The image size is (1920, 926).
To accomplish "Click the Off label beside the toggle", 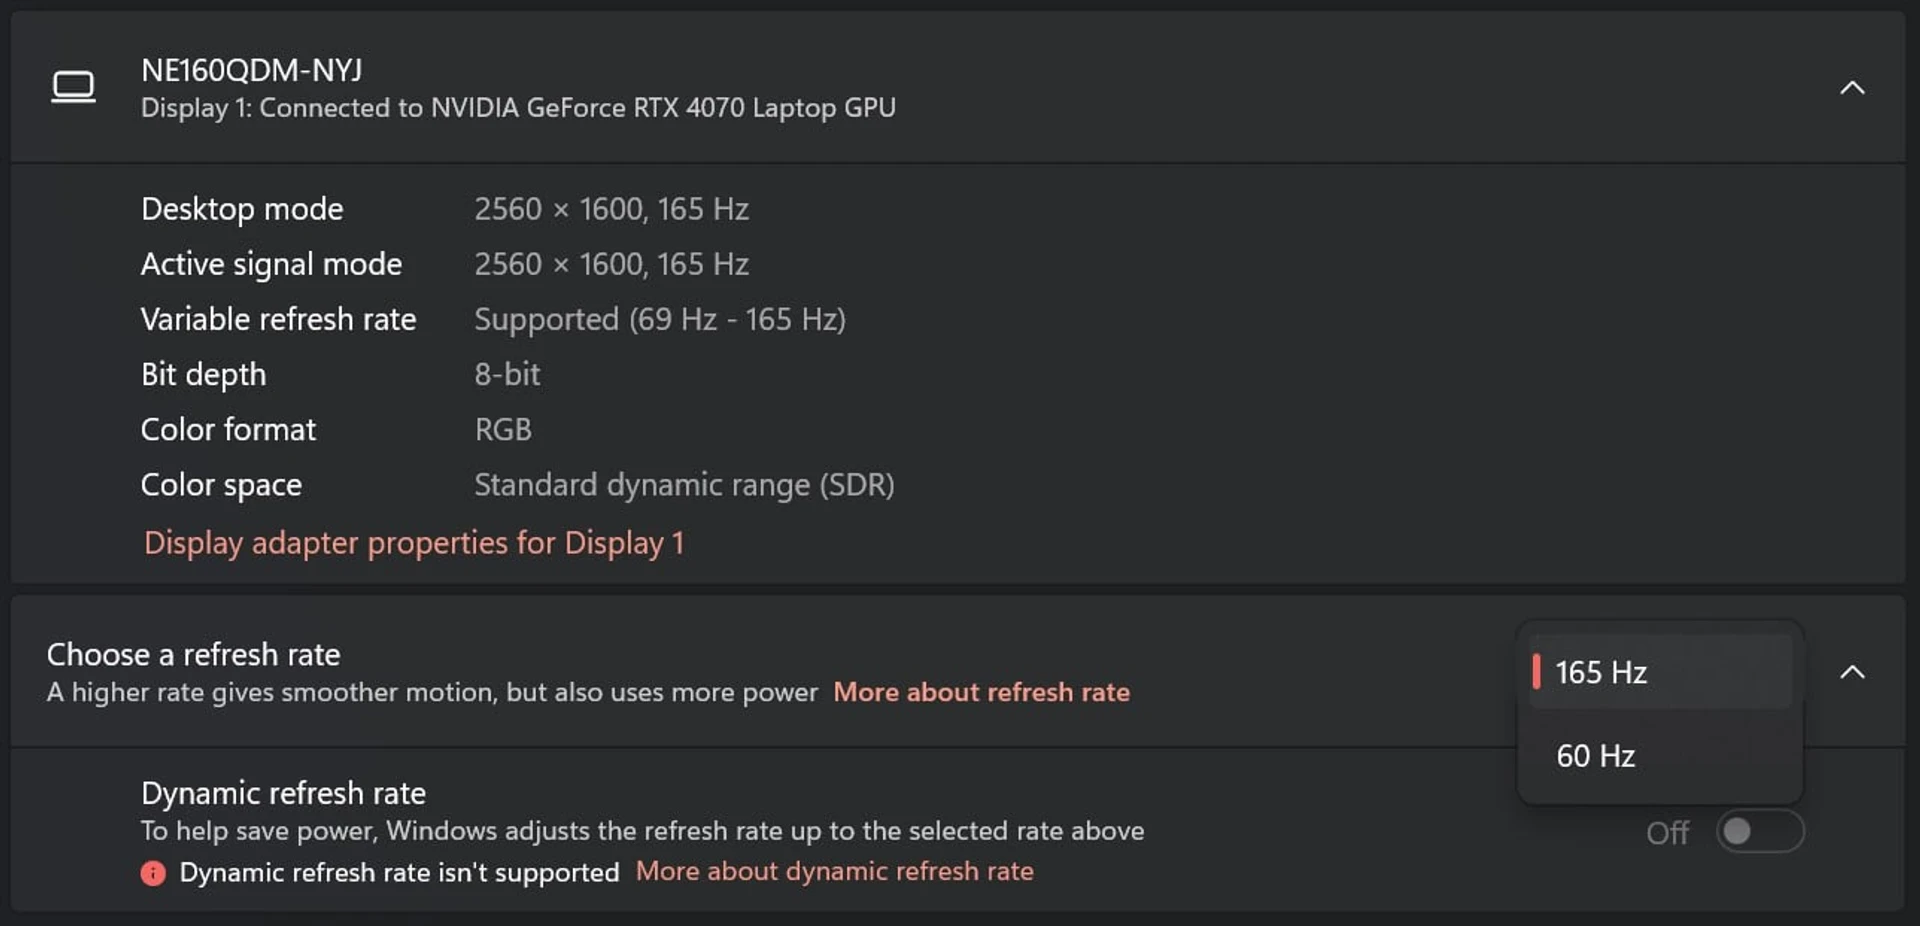I will 1667,833.
